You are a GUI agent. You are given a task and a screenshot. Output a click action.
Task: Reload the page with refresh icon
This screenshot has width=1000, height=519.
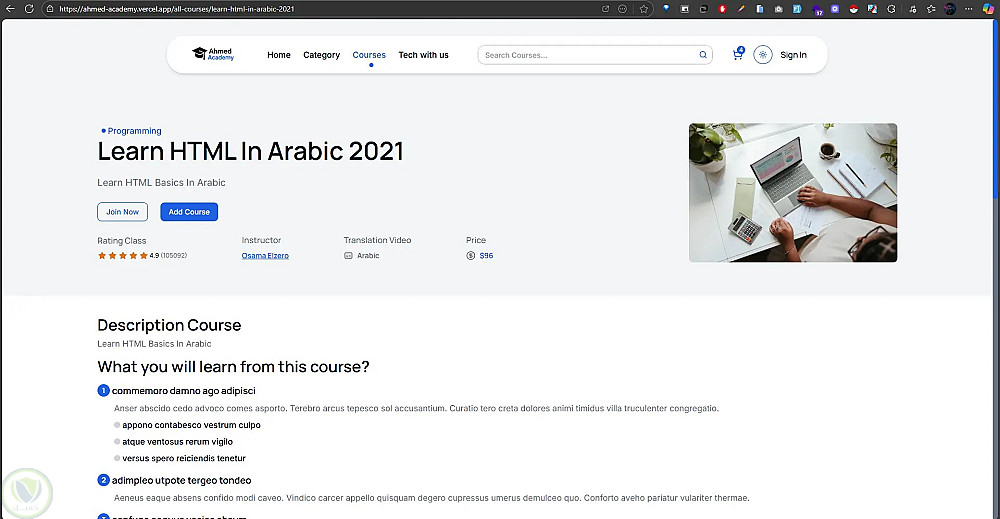point(29,9)
